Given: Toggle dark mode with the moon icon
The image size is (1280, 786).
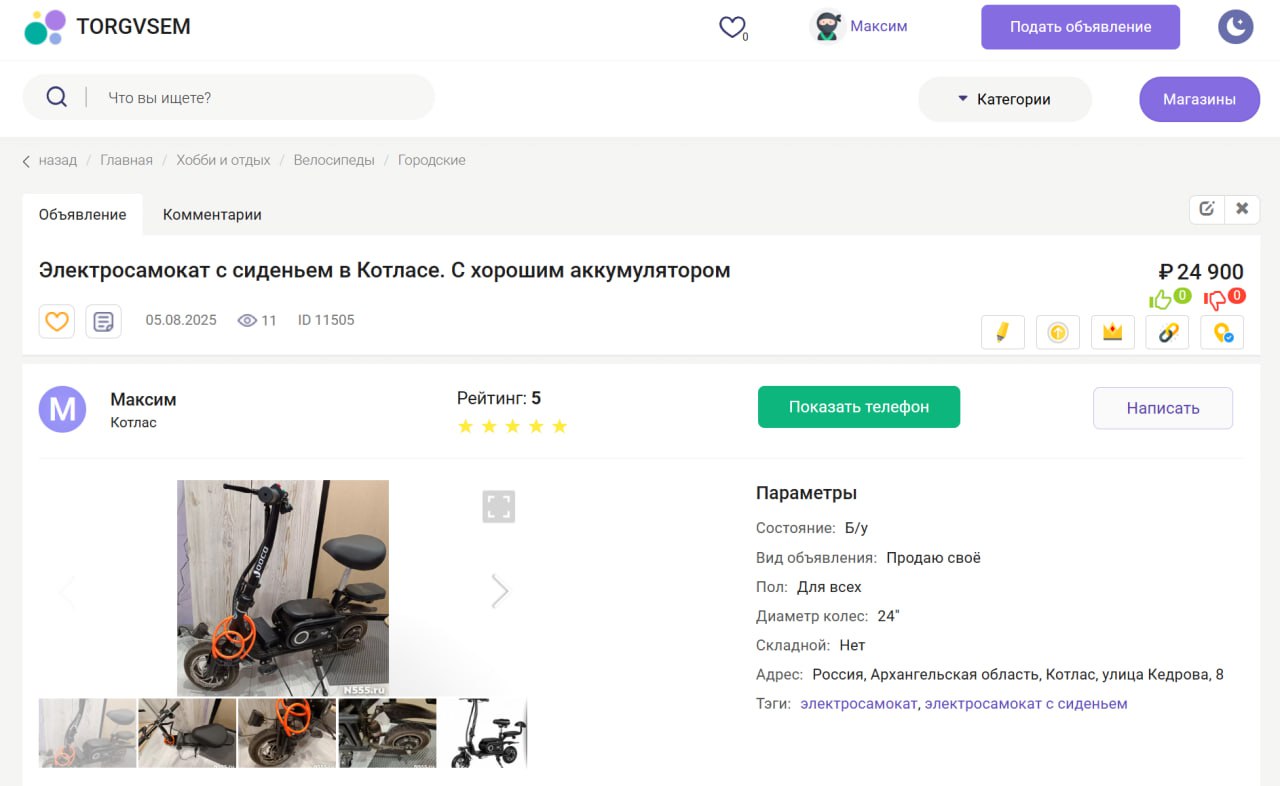Looking at the screenshot, I should (x=1235, y=27).
